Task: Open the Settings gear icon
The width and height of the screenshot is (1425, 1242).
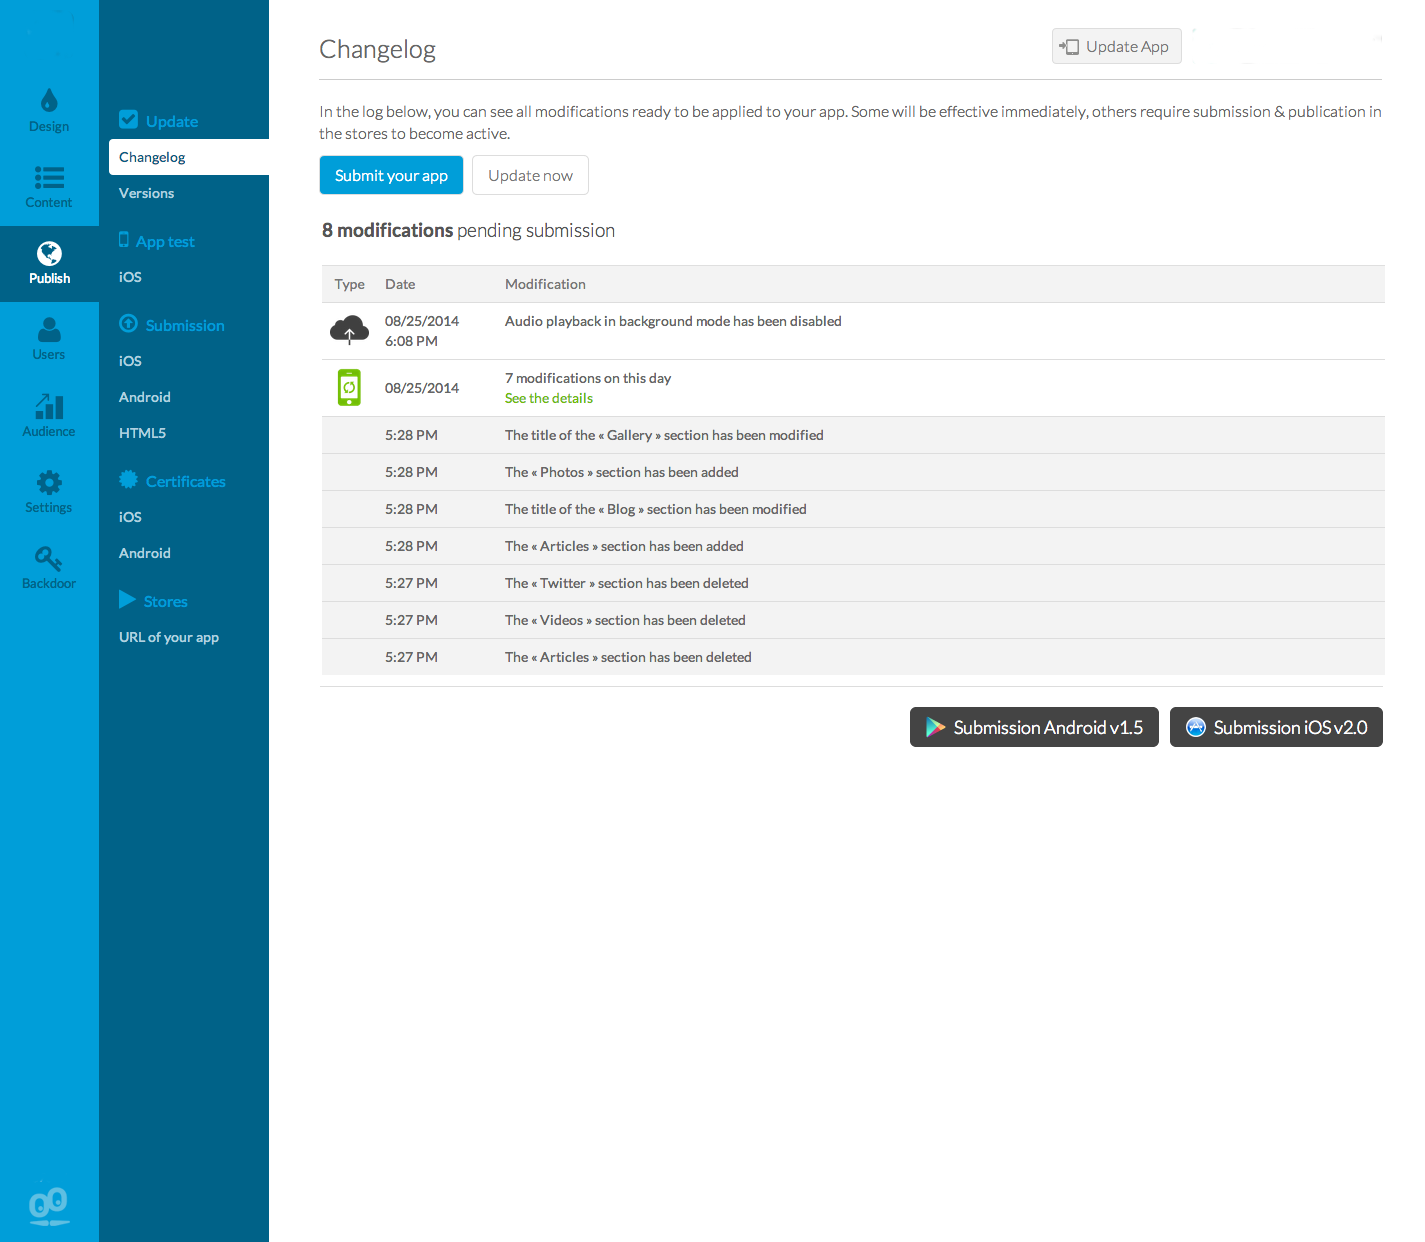Action: click(49, 483)
